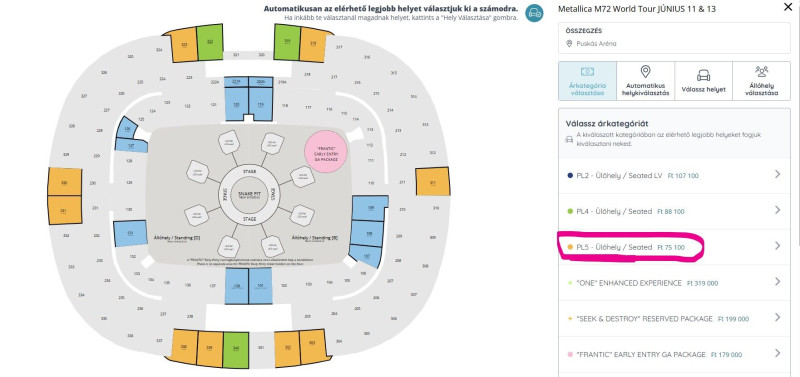Select the Snake Pit center circle
The width and height of the screenshot is (800, 377).
(x=249, y=194)
